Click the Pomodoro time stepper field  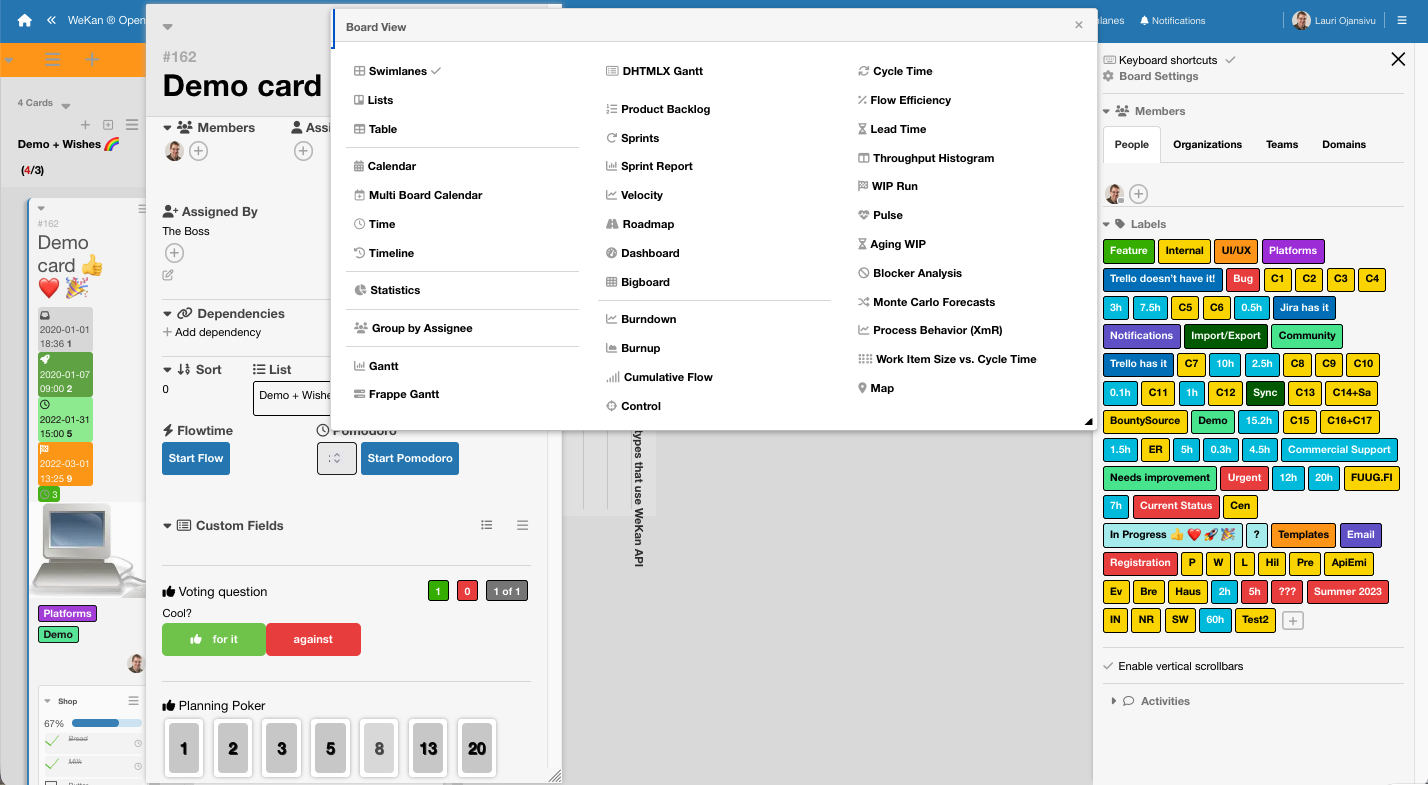tap(337, 458)
